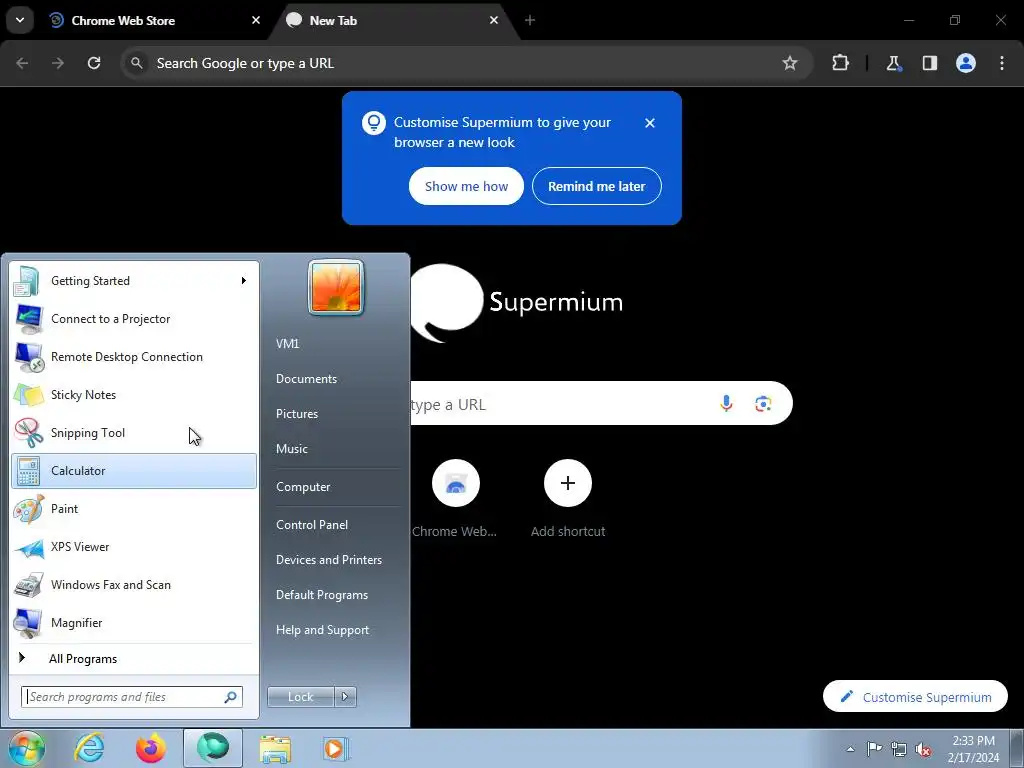Launch Calculator from Start menu

134,471
